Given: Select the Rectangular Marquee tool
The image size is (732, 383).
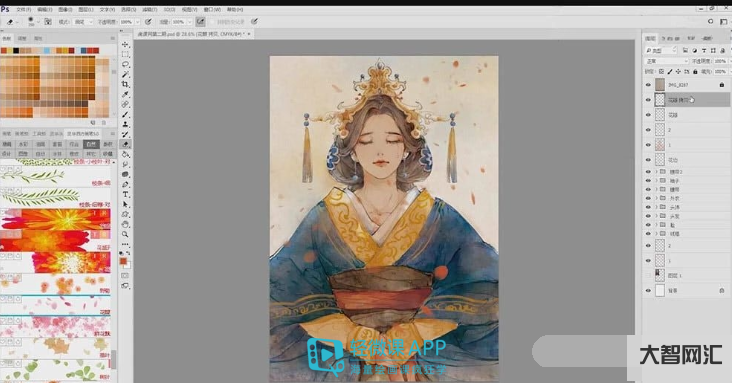Looking at the screenshot, I should [125, 54].
